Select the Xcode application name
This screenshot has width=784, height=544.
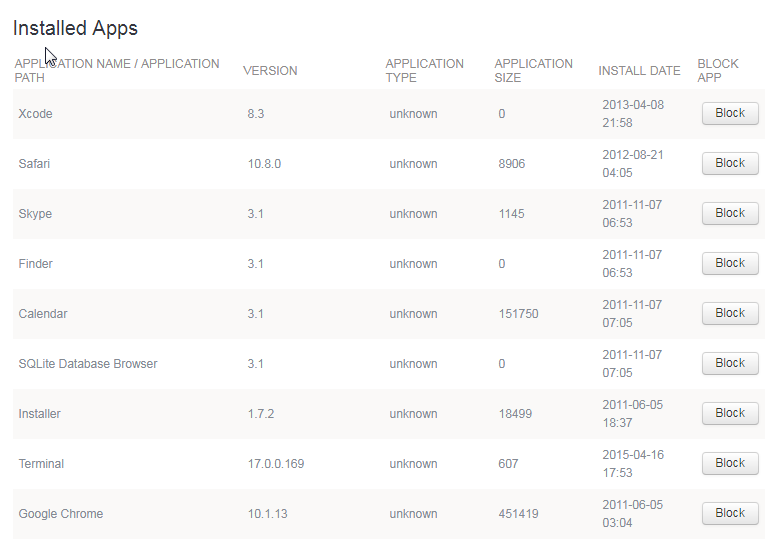36,114
